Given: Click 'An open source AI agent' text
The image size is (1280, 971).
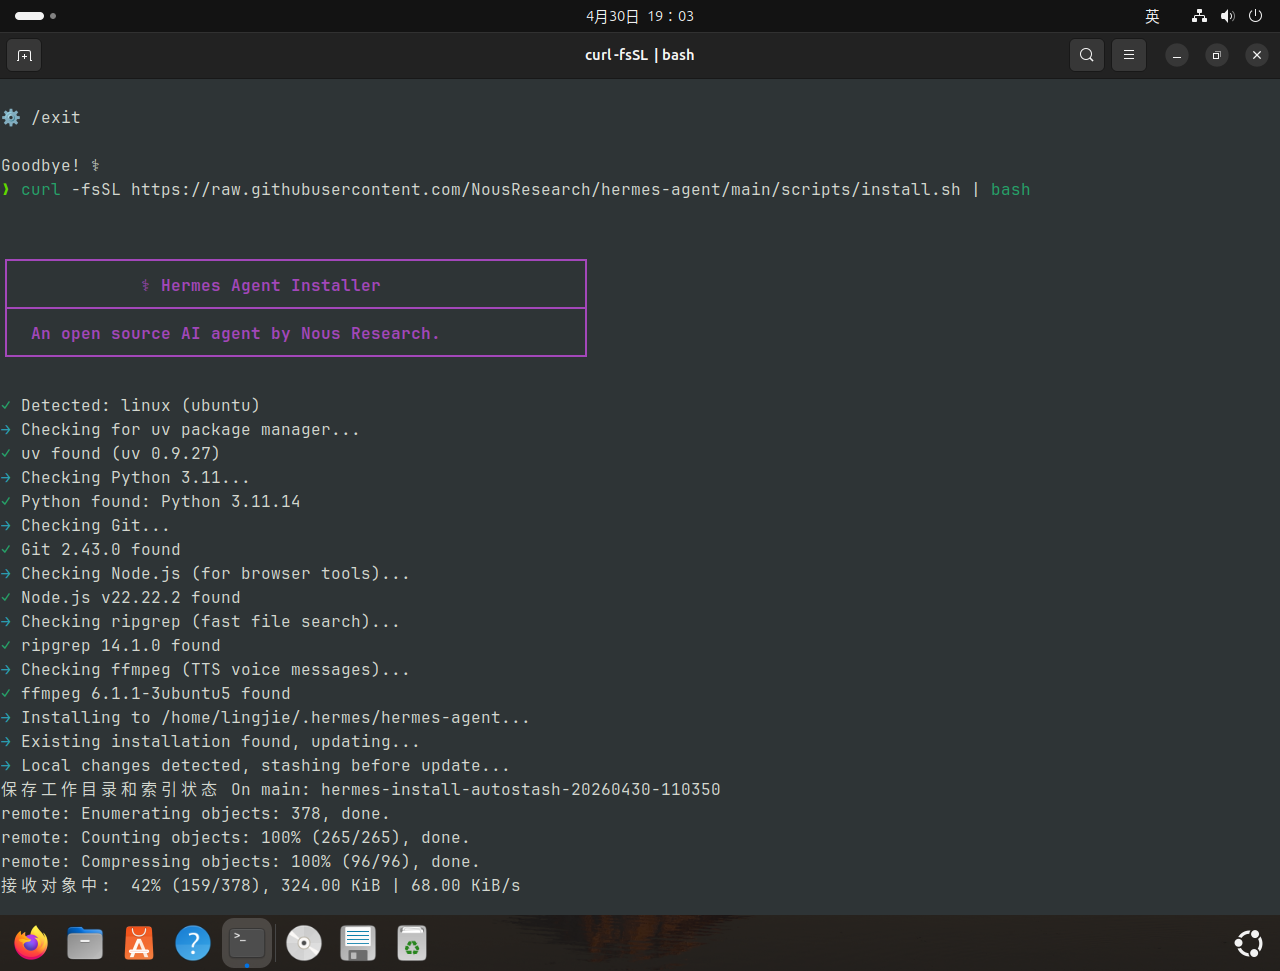Looking at the screenshot, I should 235,333.
